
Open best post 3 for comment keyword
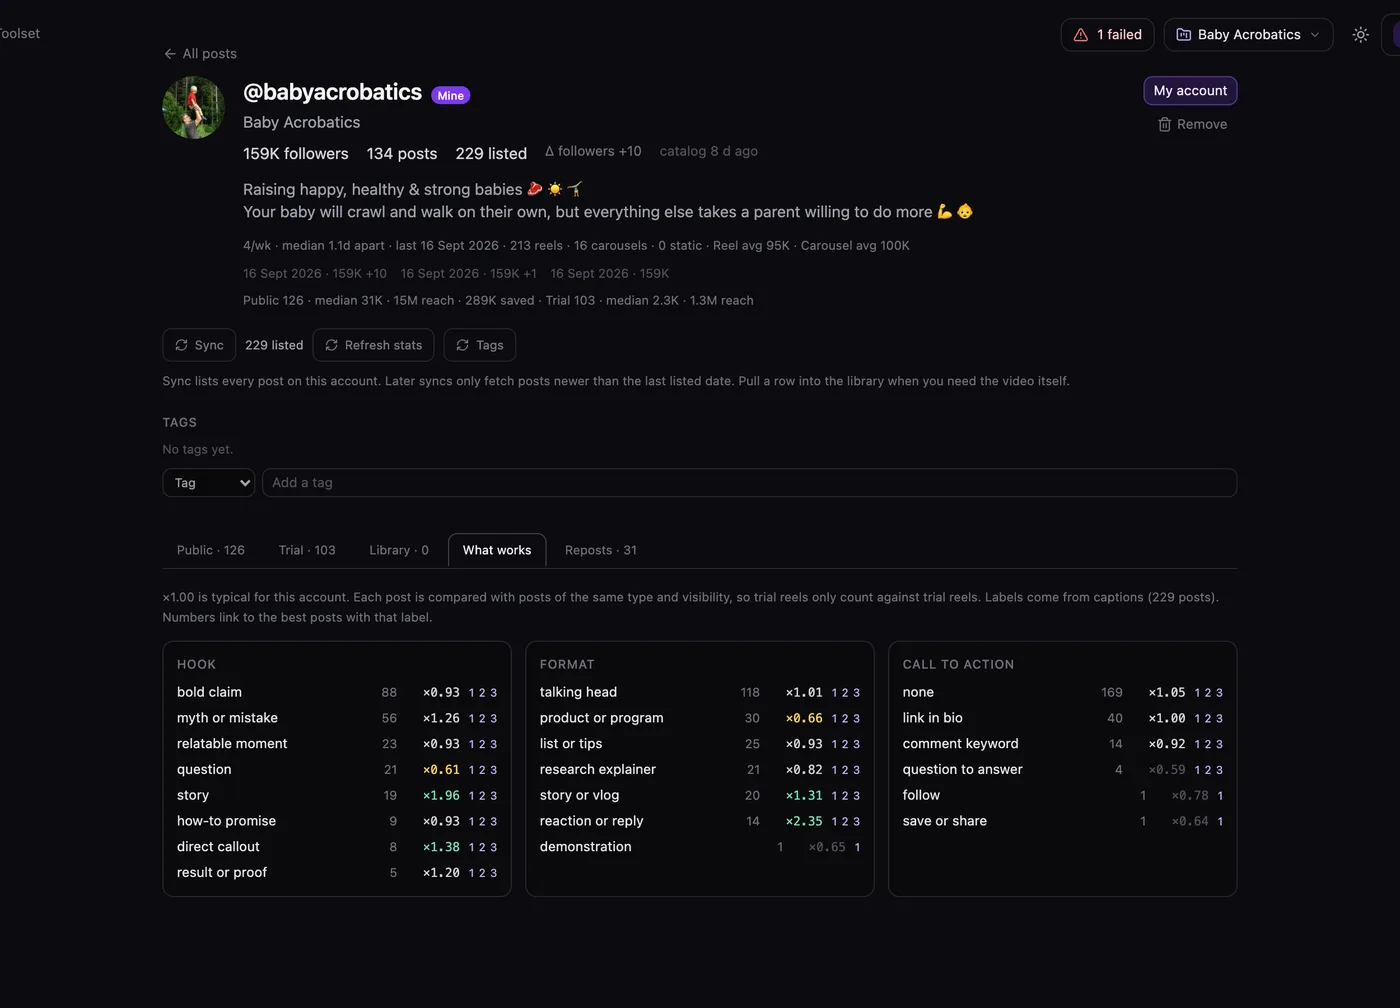(x=1219, y=745)
